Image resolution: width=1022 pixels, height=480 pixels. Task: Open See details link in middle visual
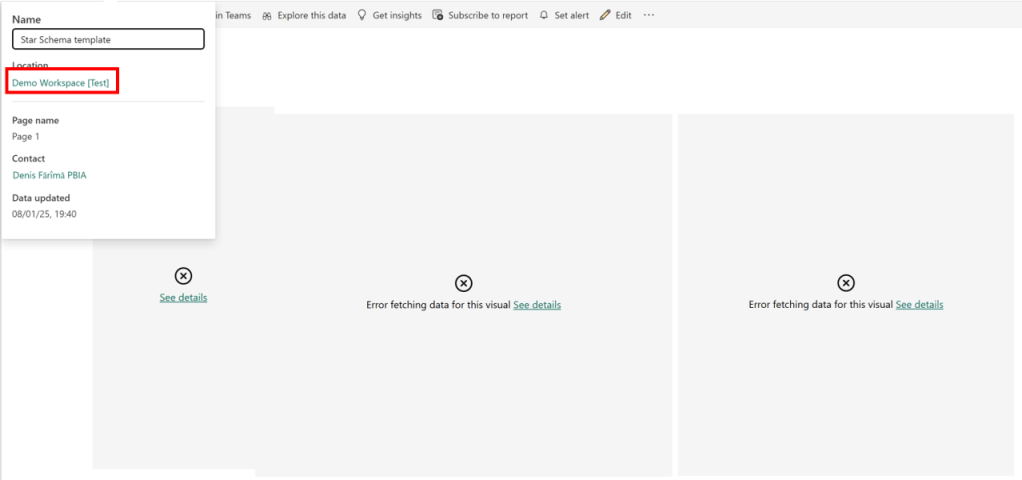(537, 305)
